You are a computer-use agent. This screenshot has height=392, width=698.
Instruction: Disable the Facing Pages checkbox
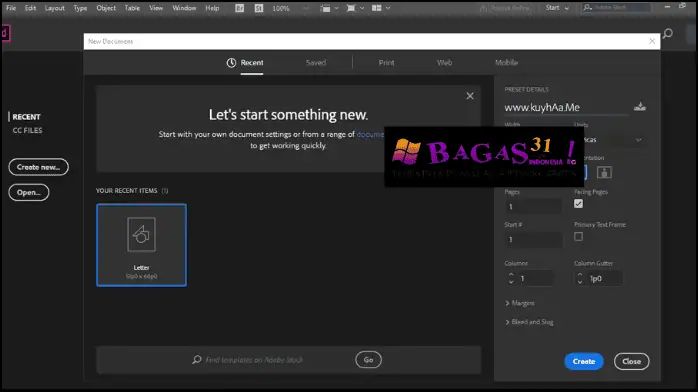tap(578, 204)
